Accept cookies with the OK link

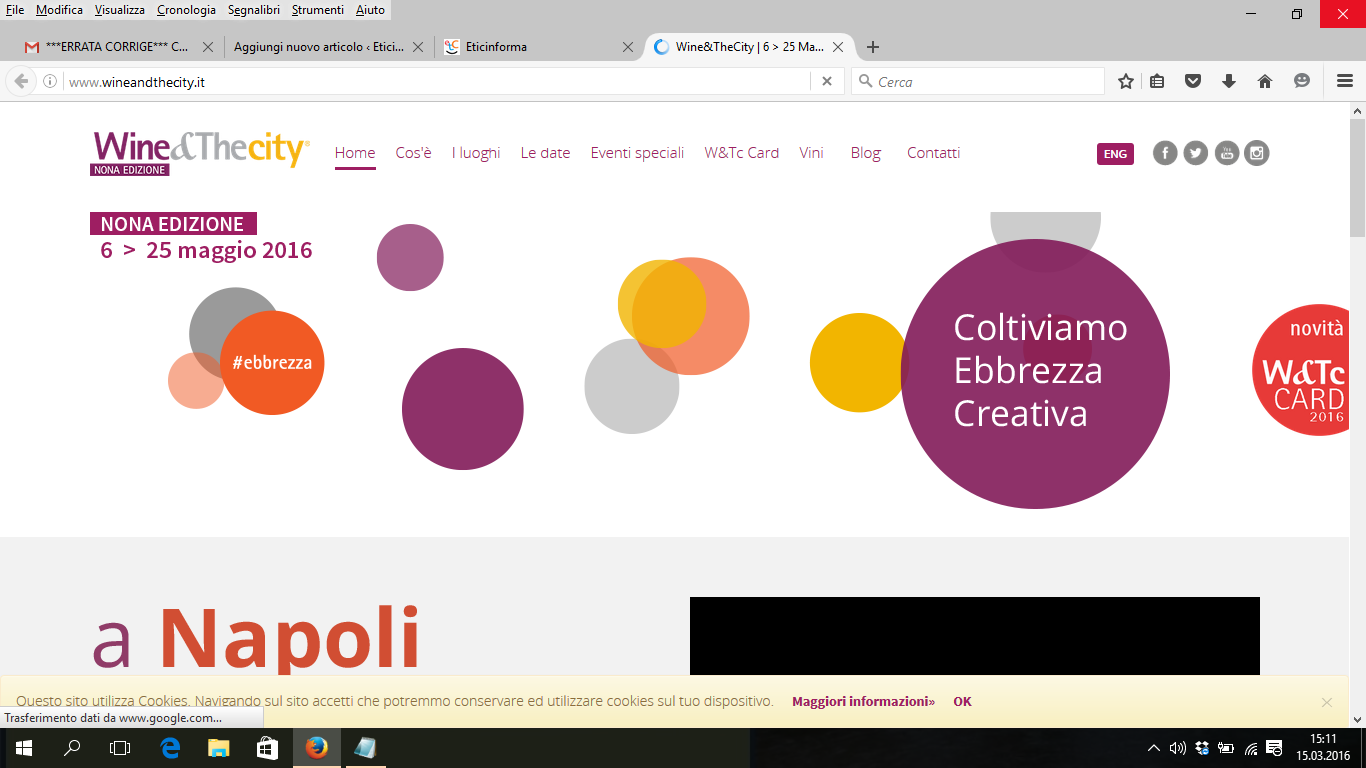pos(962,702)
